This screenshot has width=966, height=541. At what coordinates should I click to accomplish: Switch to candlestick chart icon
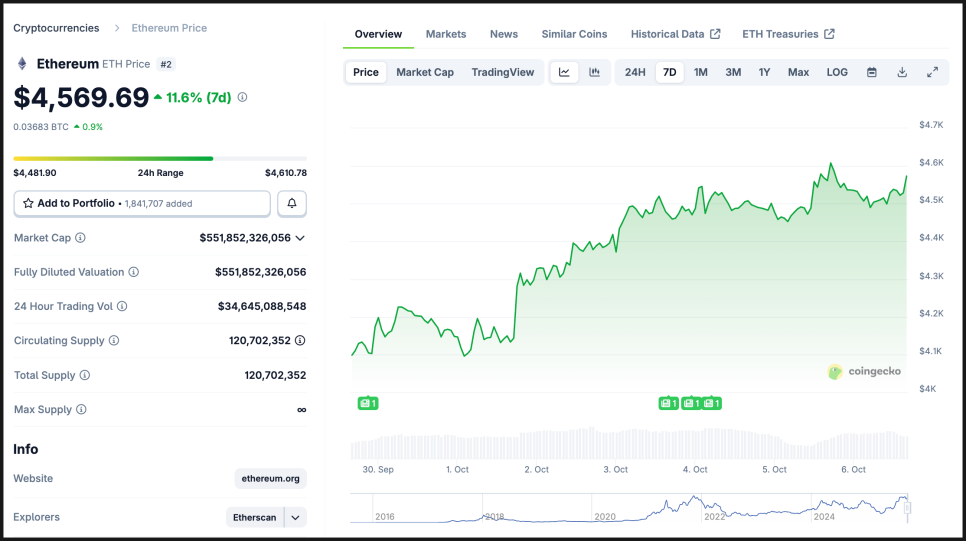point(594,72)
